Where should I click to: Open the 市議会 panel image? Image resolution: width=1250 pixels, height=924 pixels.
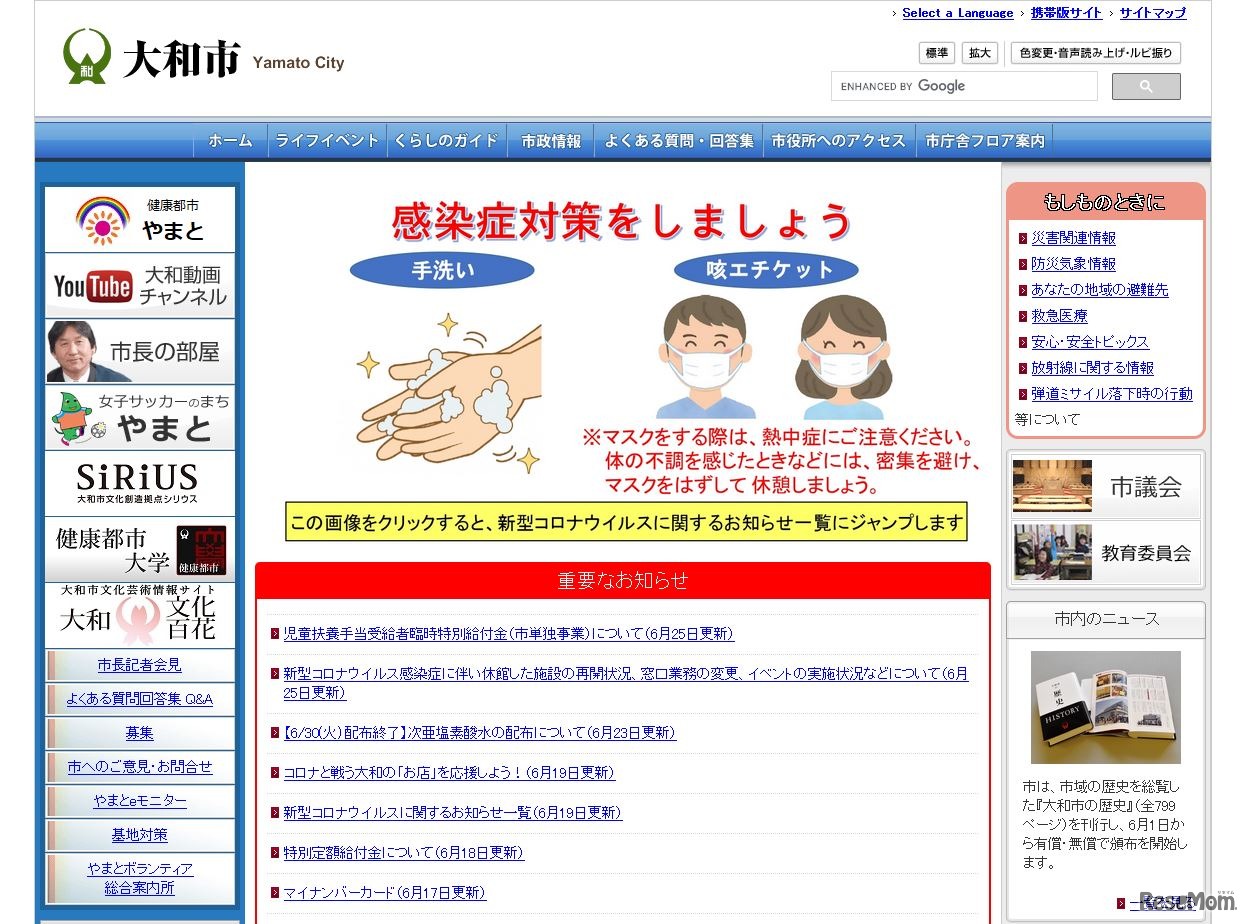click(x=1052, y=485)
